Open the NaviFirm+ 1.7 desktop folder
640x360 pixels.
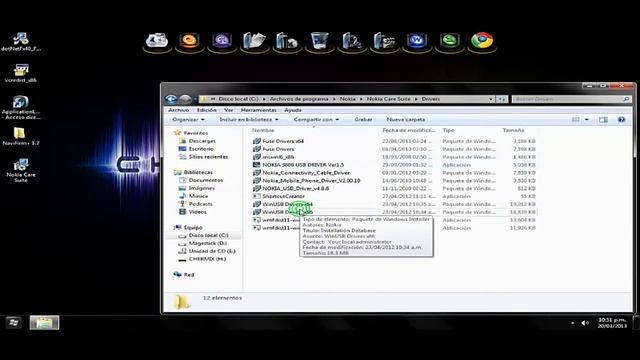[x=20, y=137]
